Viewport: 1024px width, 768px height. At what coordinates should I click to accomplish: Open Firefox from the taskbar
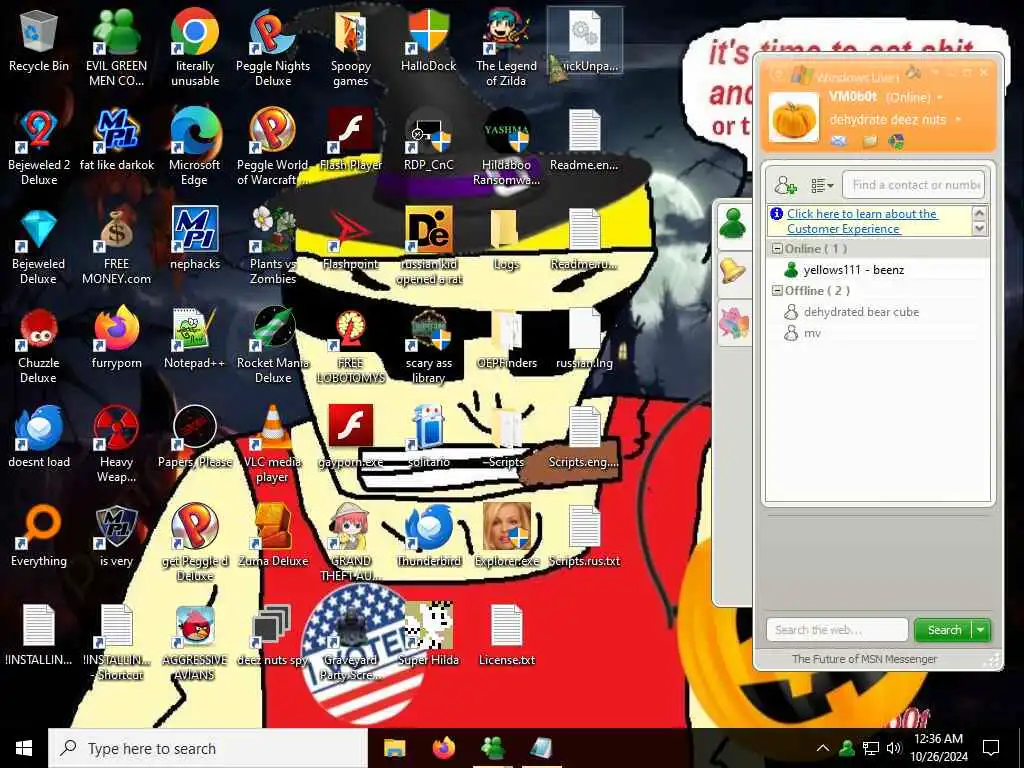coord(443,748)
